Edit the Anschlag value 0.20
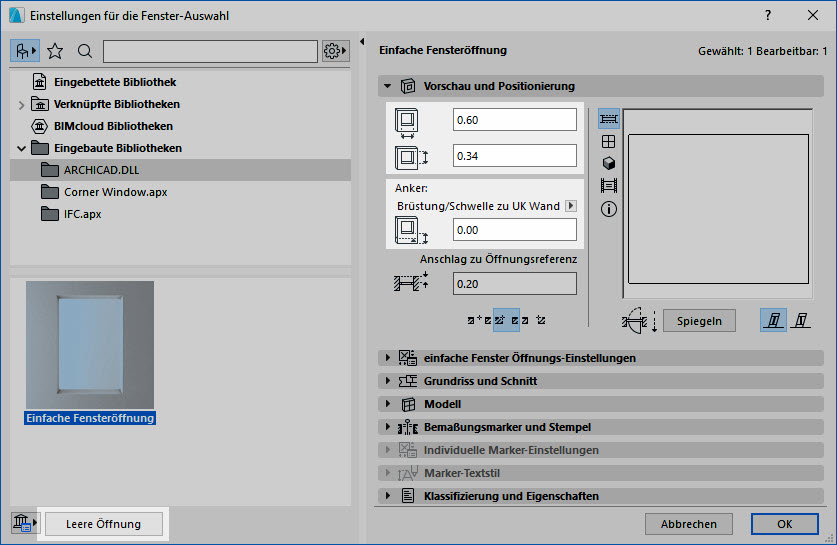 pos(515,284)
